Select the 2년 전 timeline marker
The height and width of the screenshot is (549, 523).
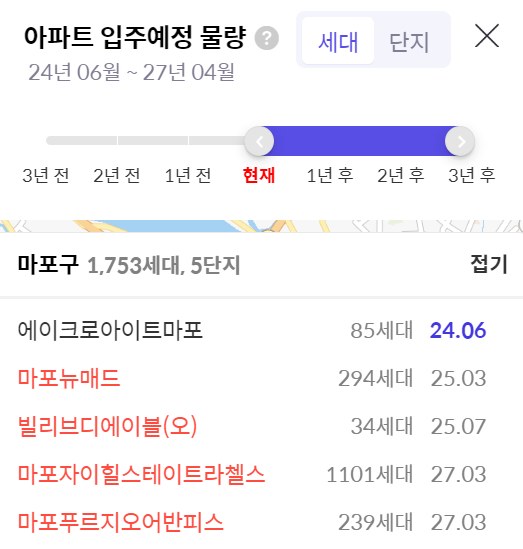pos(117,175)
